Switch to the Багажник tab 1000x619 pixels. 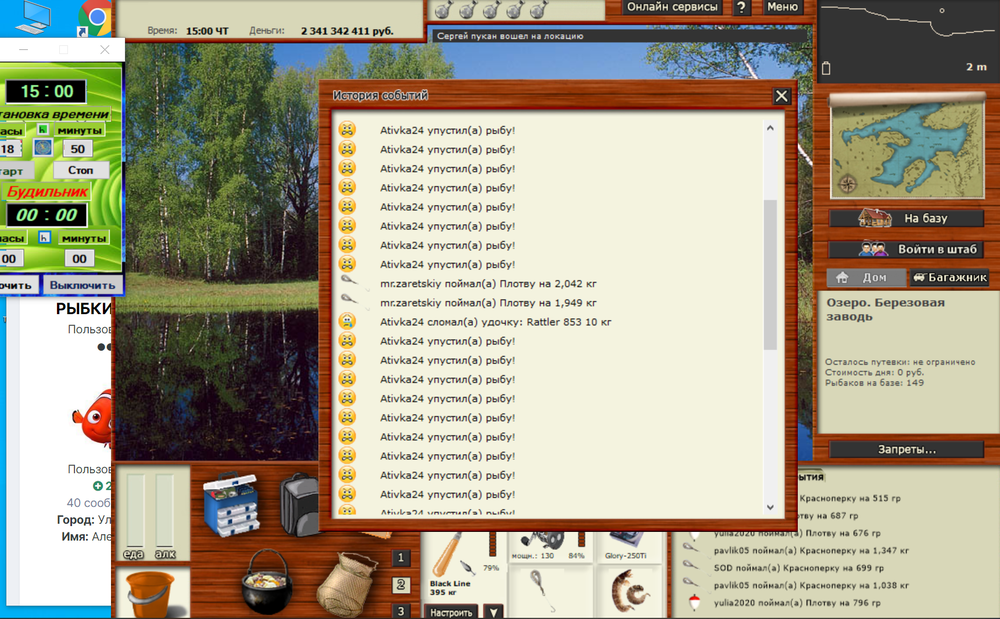(x=950, y=278)
